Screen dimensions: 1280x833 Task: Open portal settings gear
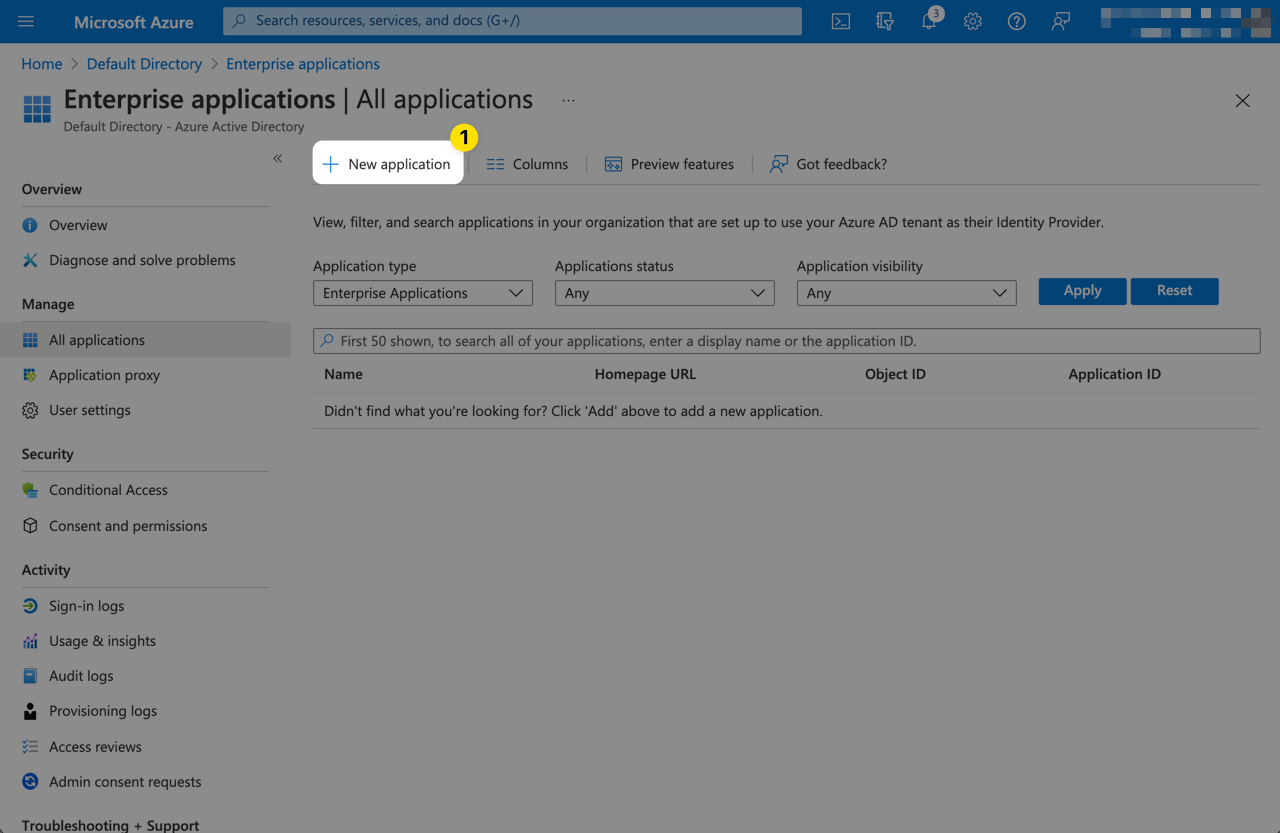click(973, 21)
